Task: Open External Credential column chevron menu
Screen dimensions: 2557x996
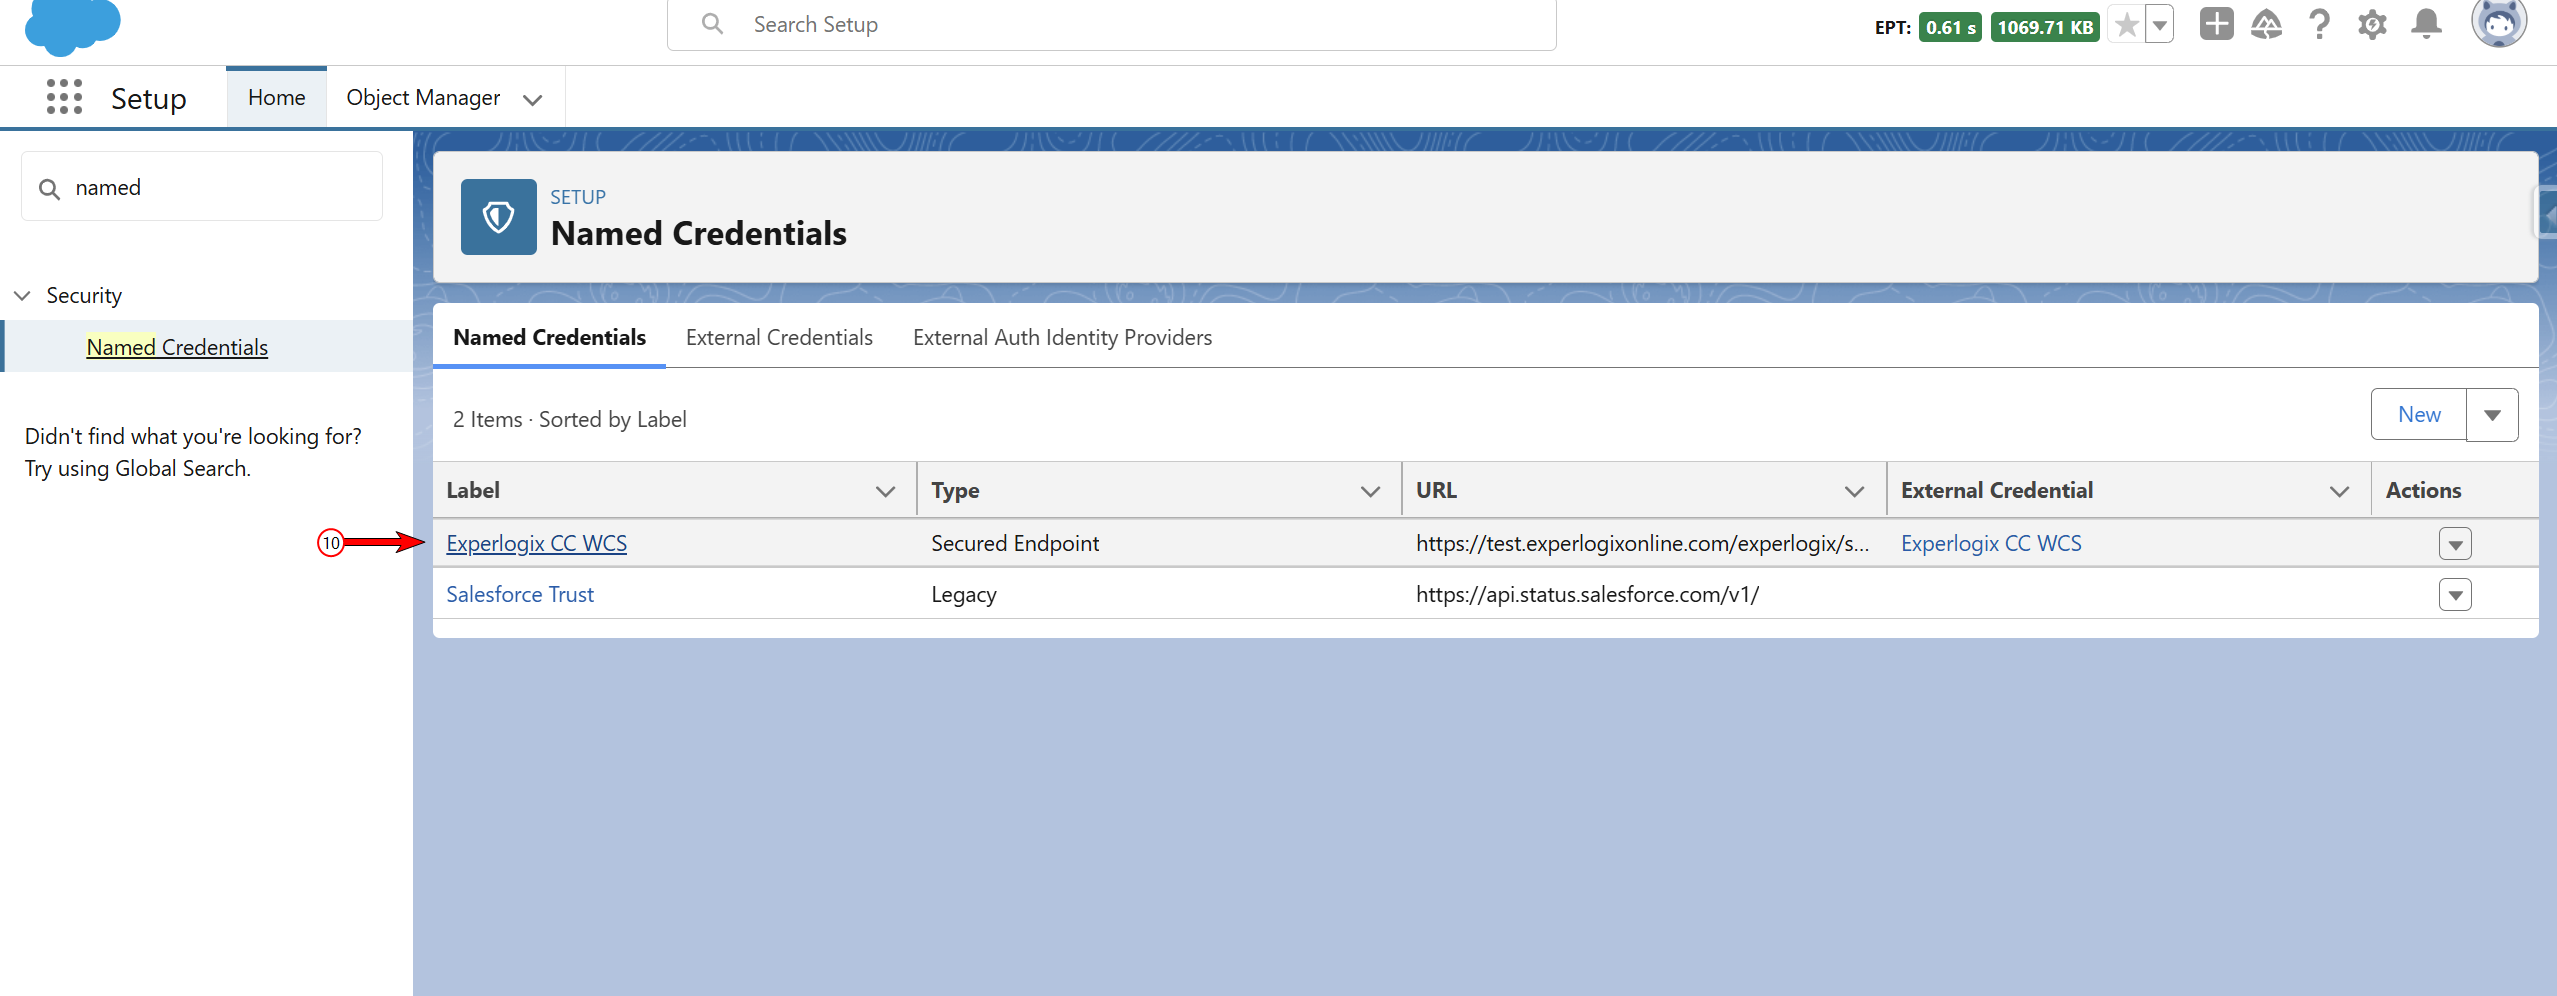Action: 2339,491
